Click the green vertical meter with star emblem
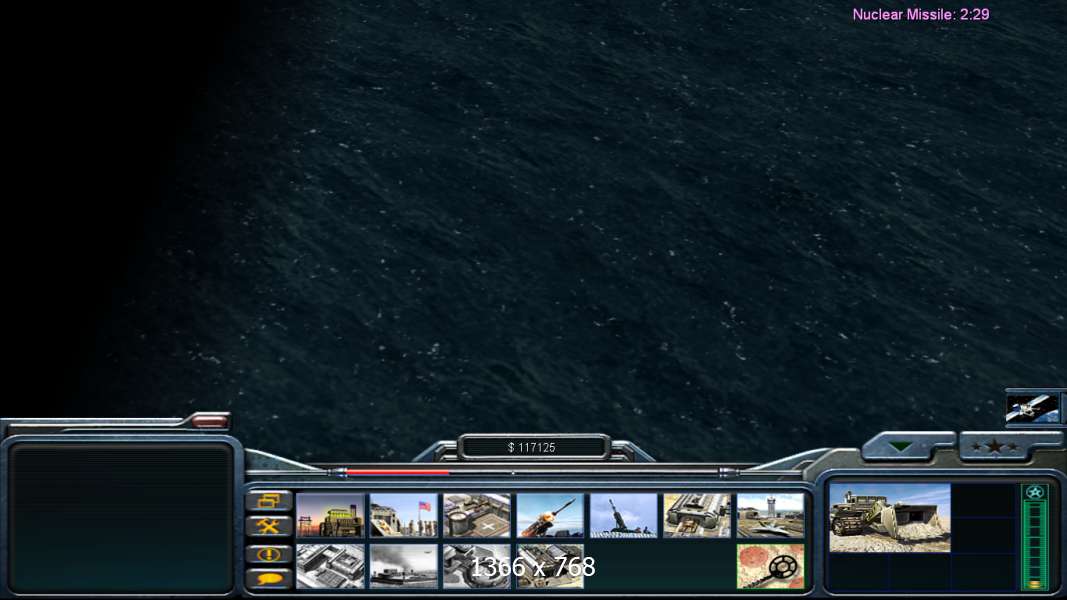The height and width of the screenshot is (600, 1067). pyautogui.click(x=1035, y=537)
